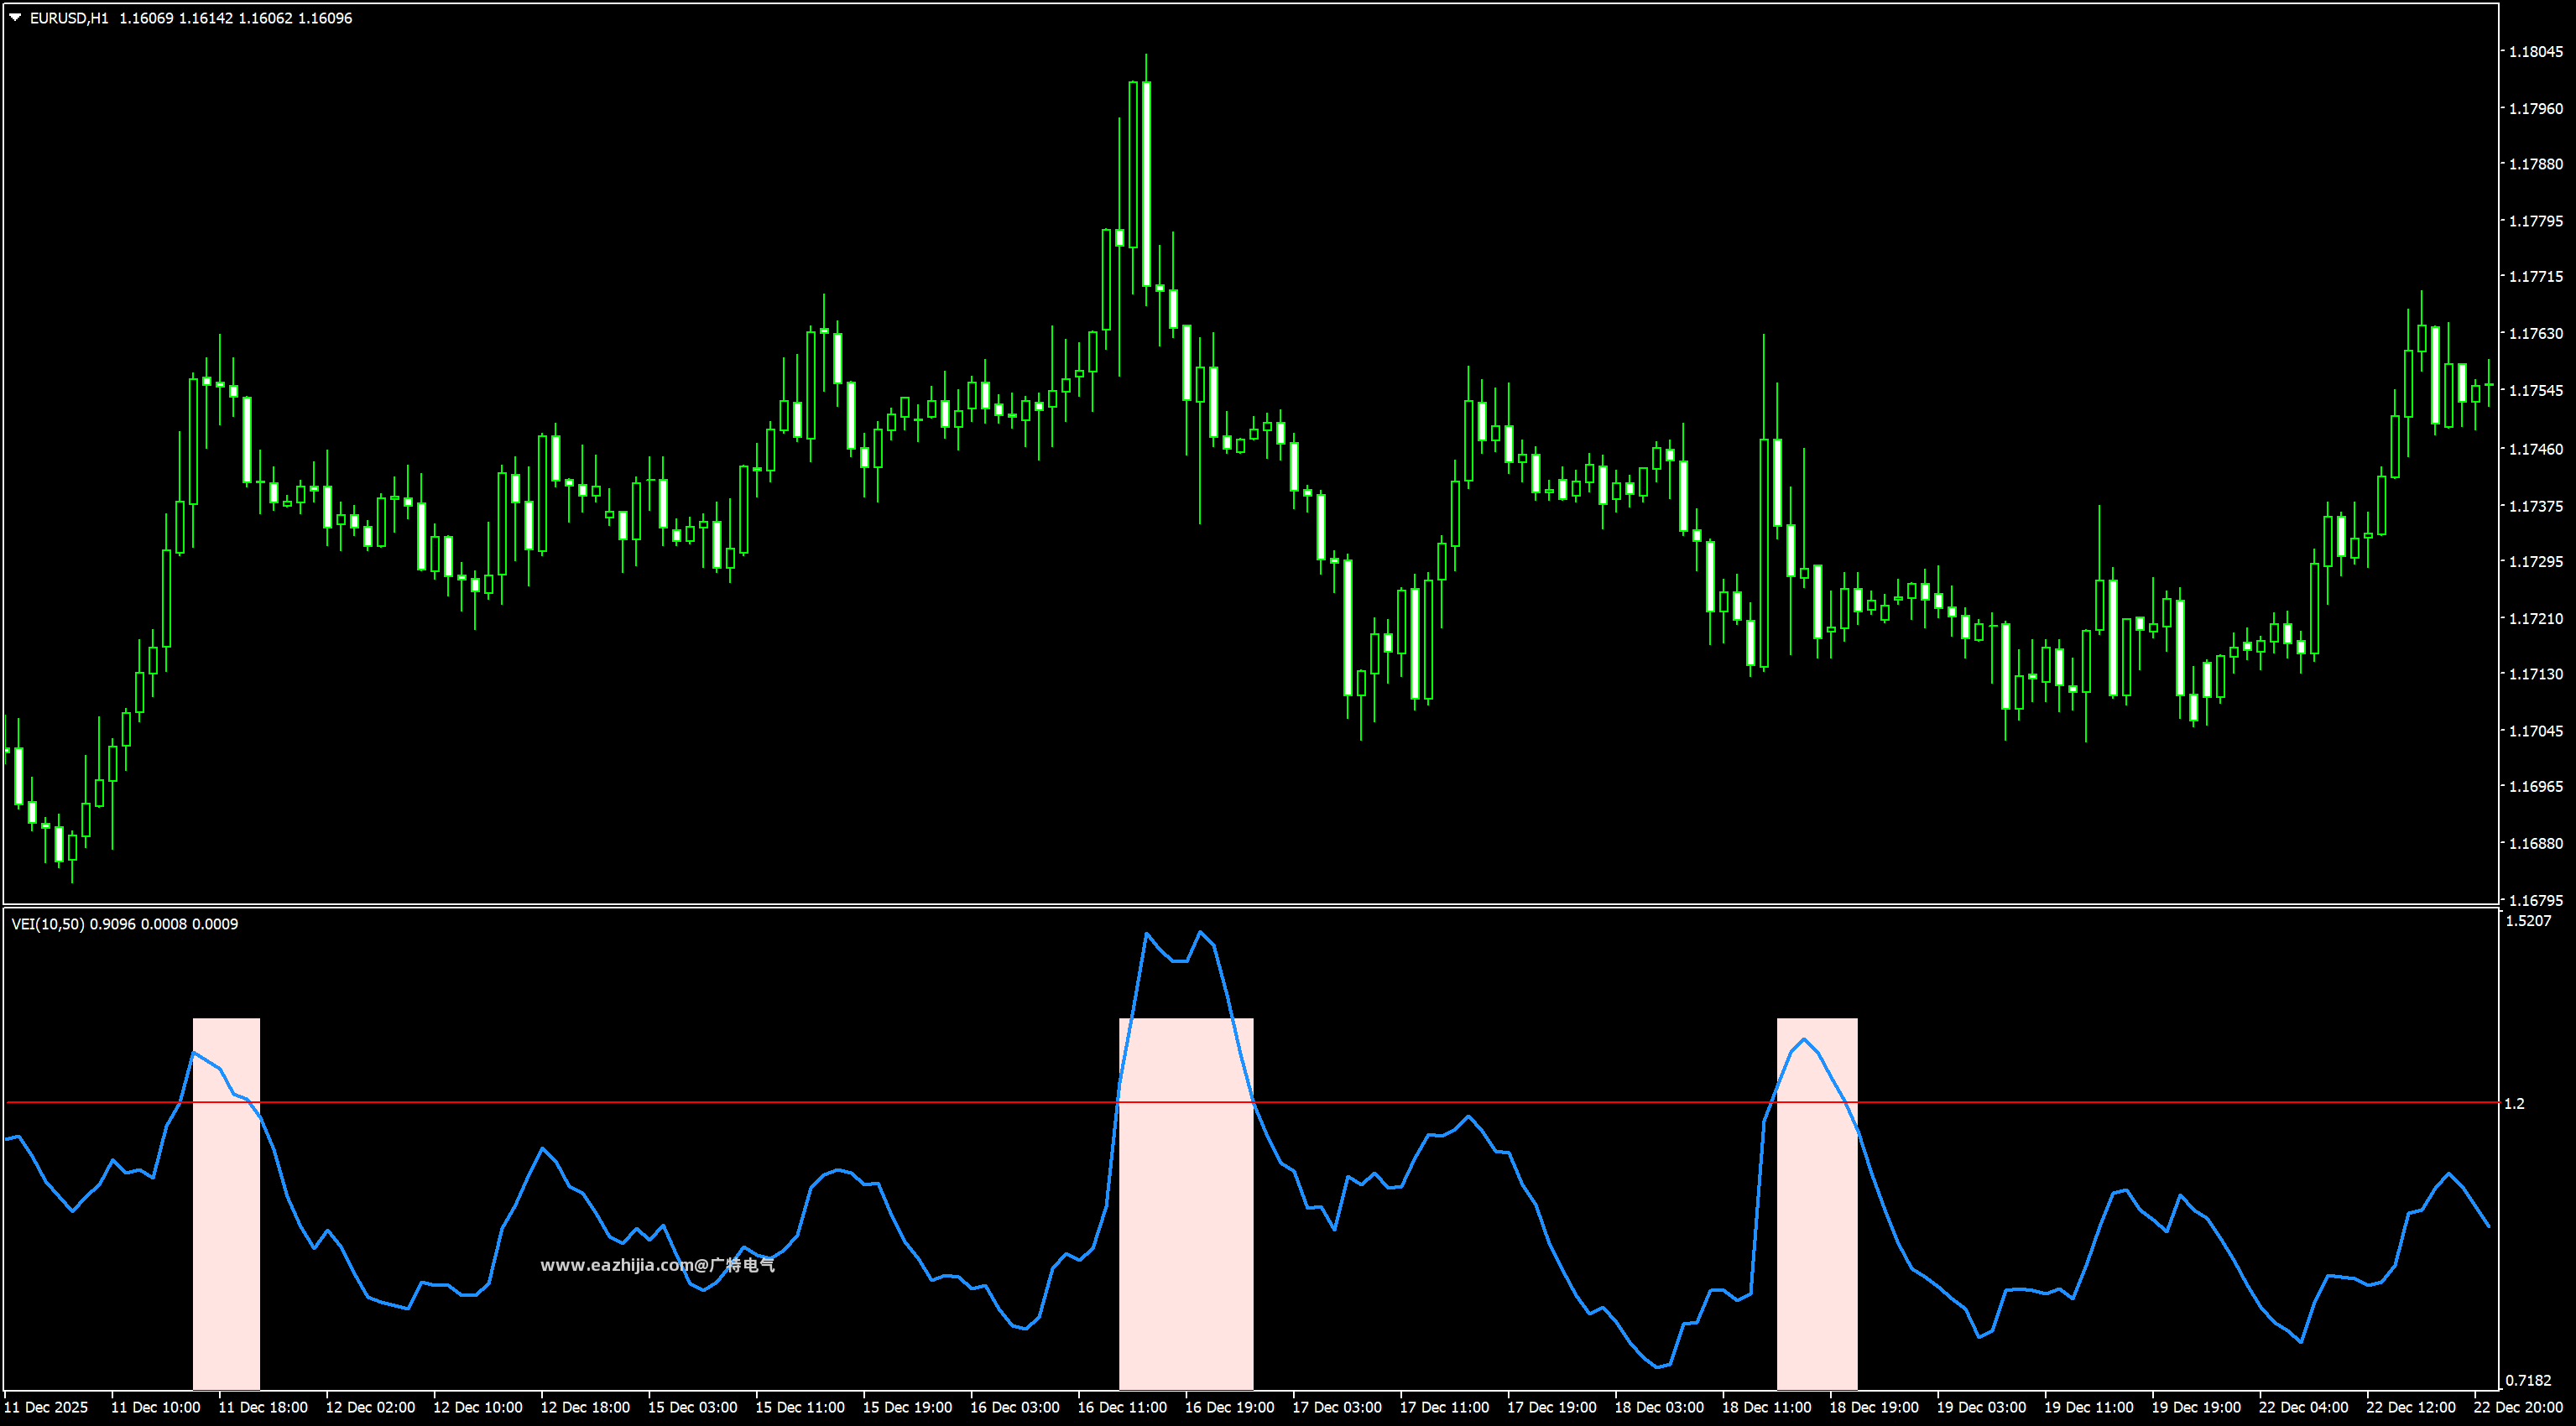Image resolution: width=2576 pixels, height=1426 pixels.
Task: Click indicator scale value 0.7182
Action: 2528,1381
